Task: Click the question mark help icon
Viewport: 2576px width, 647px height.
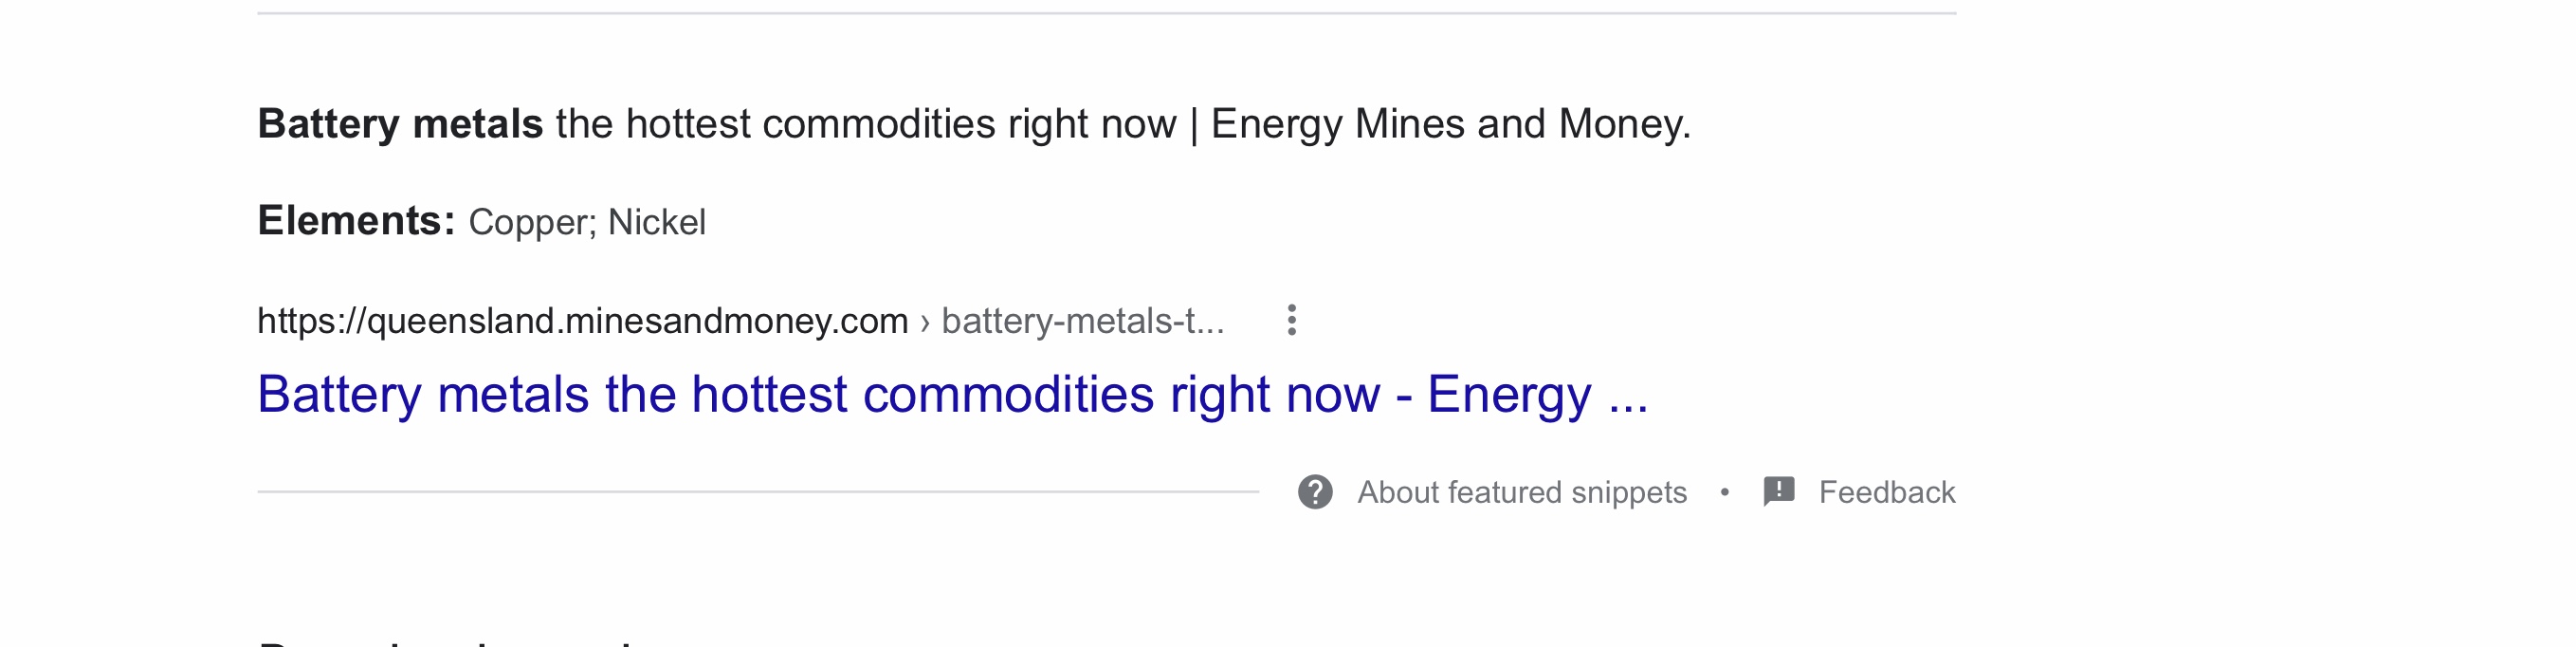Action: click(x=1315, y=492)
